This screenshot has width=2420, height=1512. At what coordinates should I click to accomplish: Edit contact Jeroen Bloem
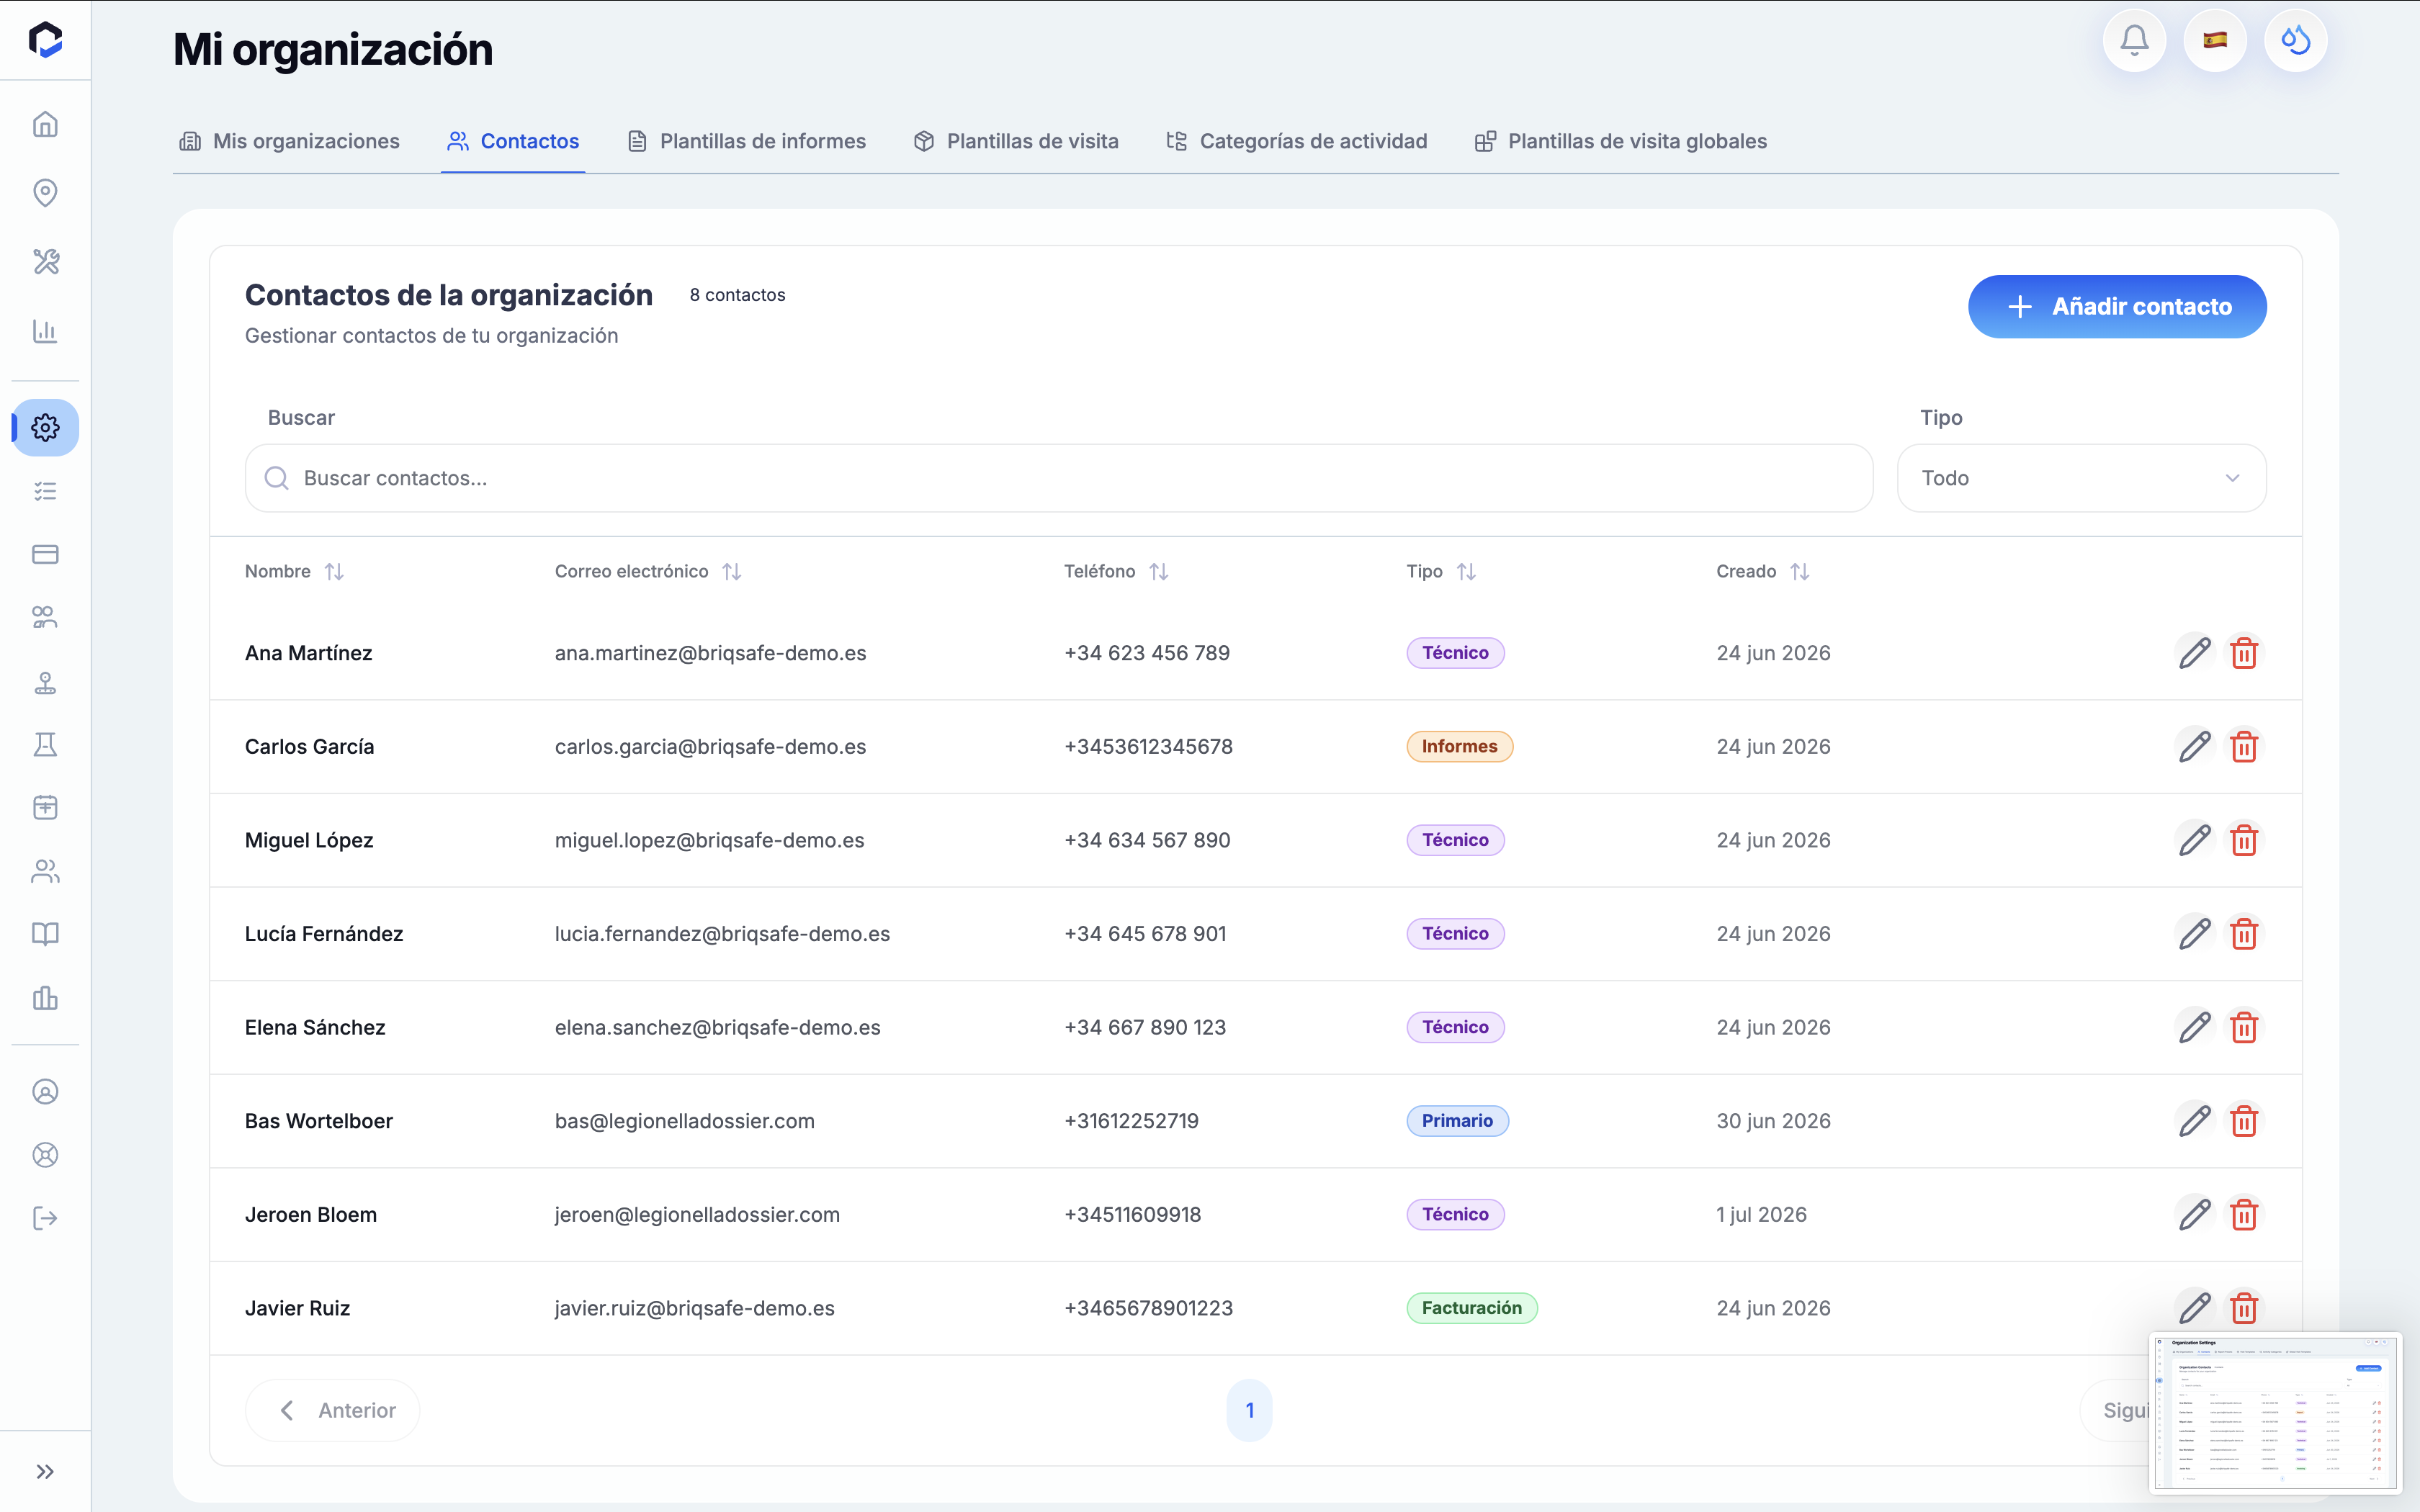pyautogui.click(x=2194, y=1215)
